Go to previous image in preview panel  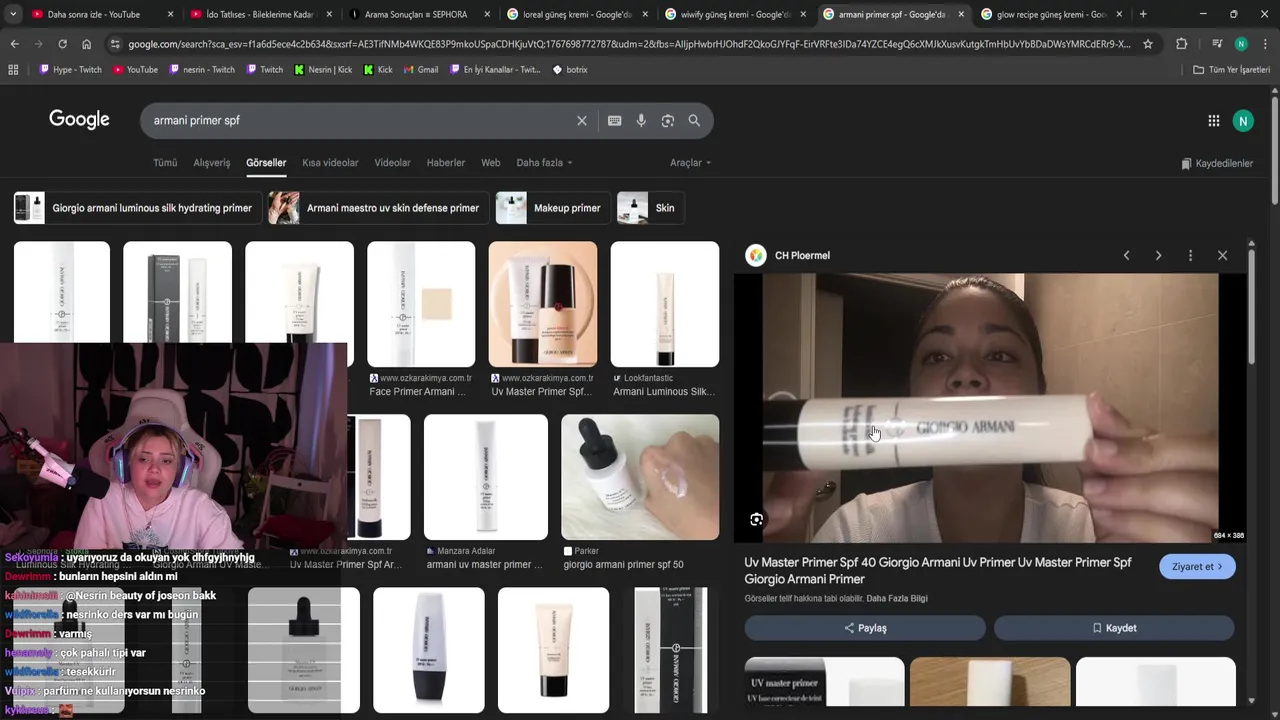pos(1126,256)
